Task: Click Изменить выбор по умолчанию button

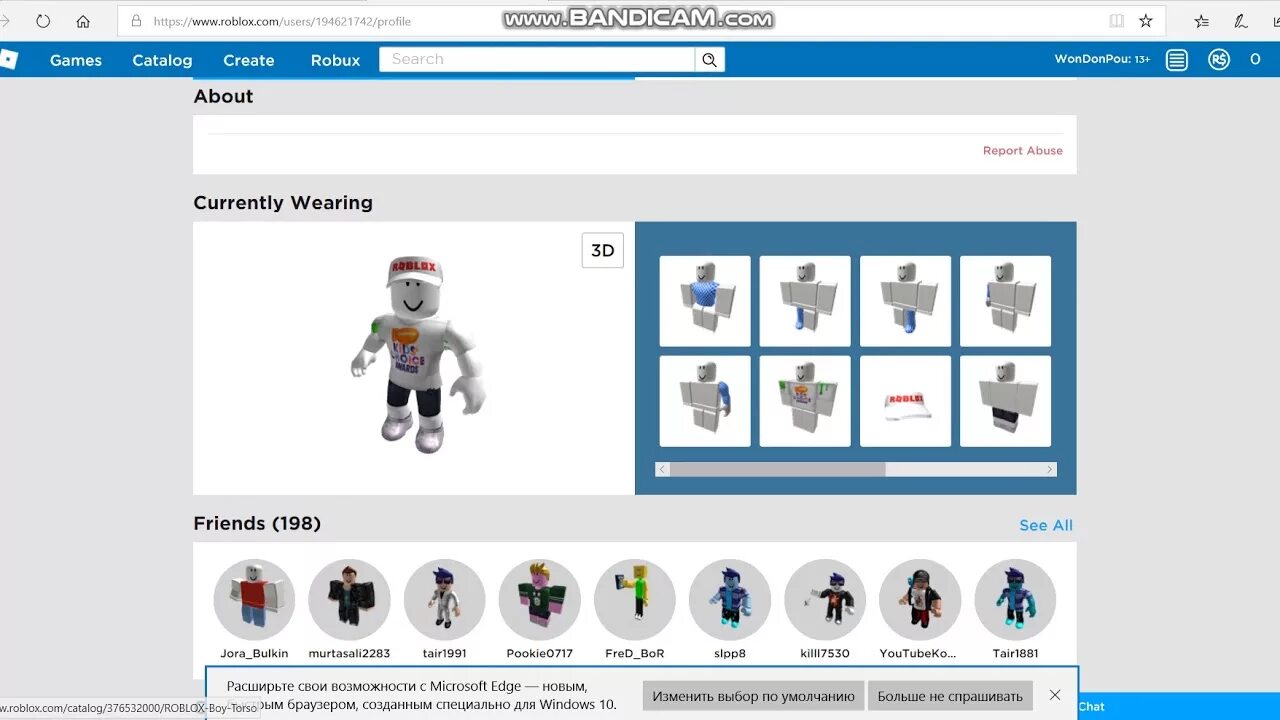Action: 753,696
